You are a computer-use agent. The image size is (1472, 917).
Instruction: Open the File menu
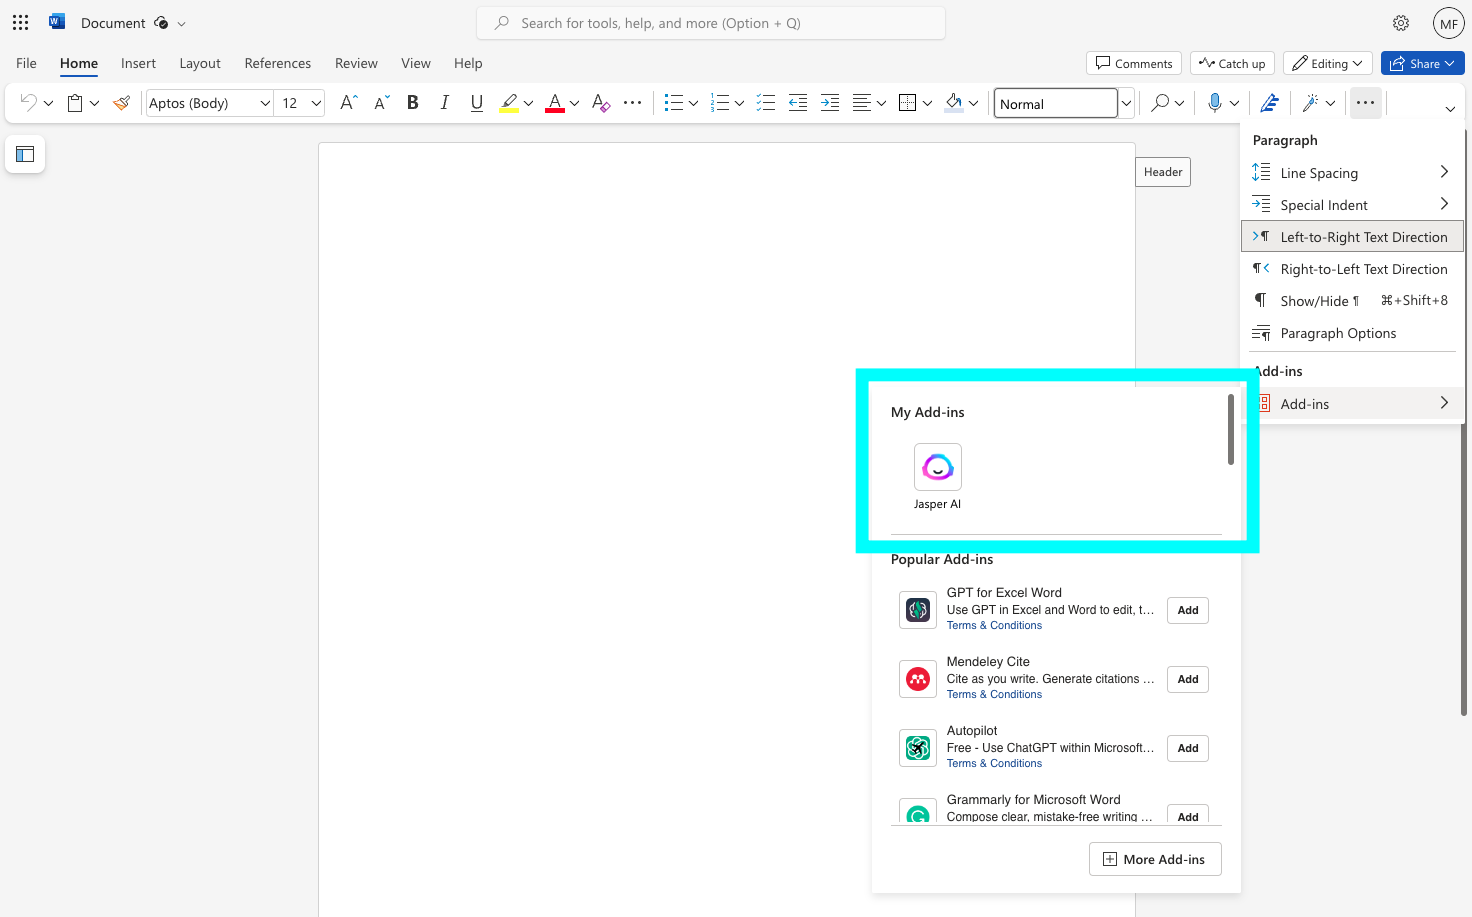27,63
